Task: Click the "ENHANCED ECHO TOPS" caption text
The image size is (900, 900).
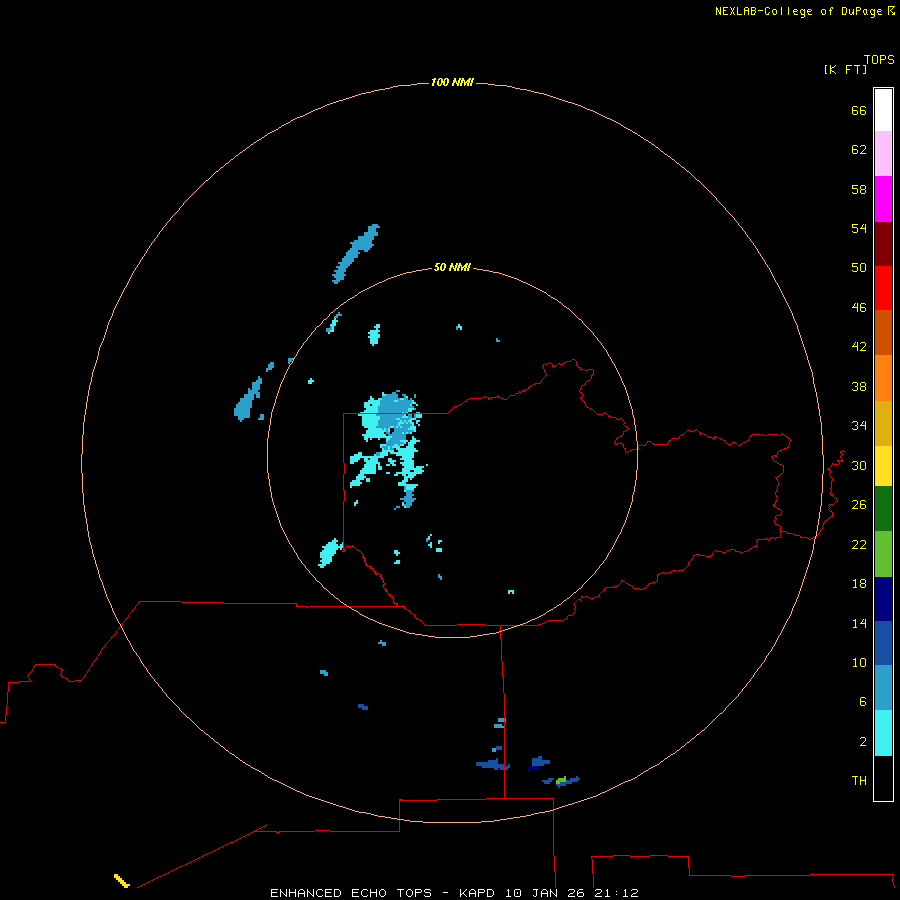Action: coord(351,893)
